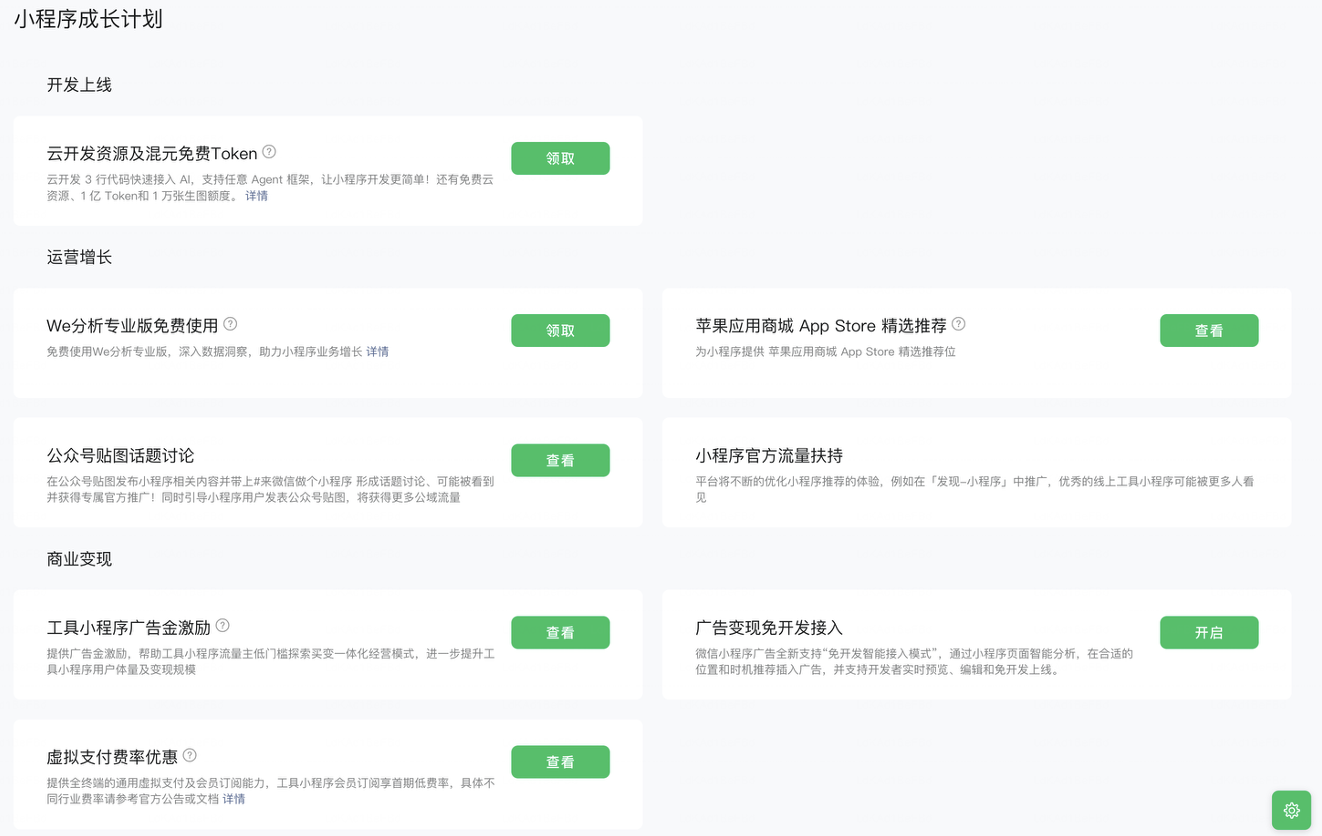This screenshot has width=1322, height=836.
Task: Click help icon next to 工具小程序广告金激励
Action: pos(223,626)
